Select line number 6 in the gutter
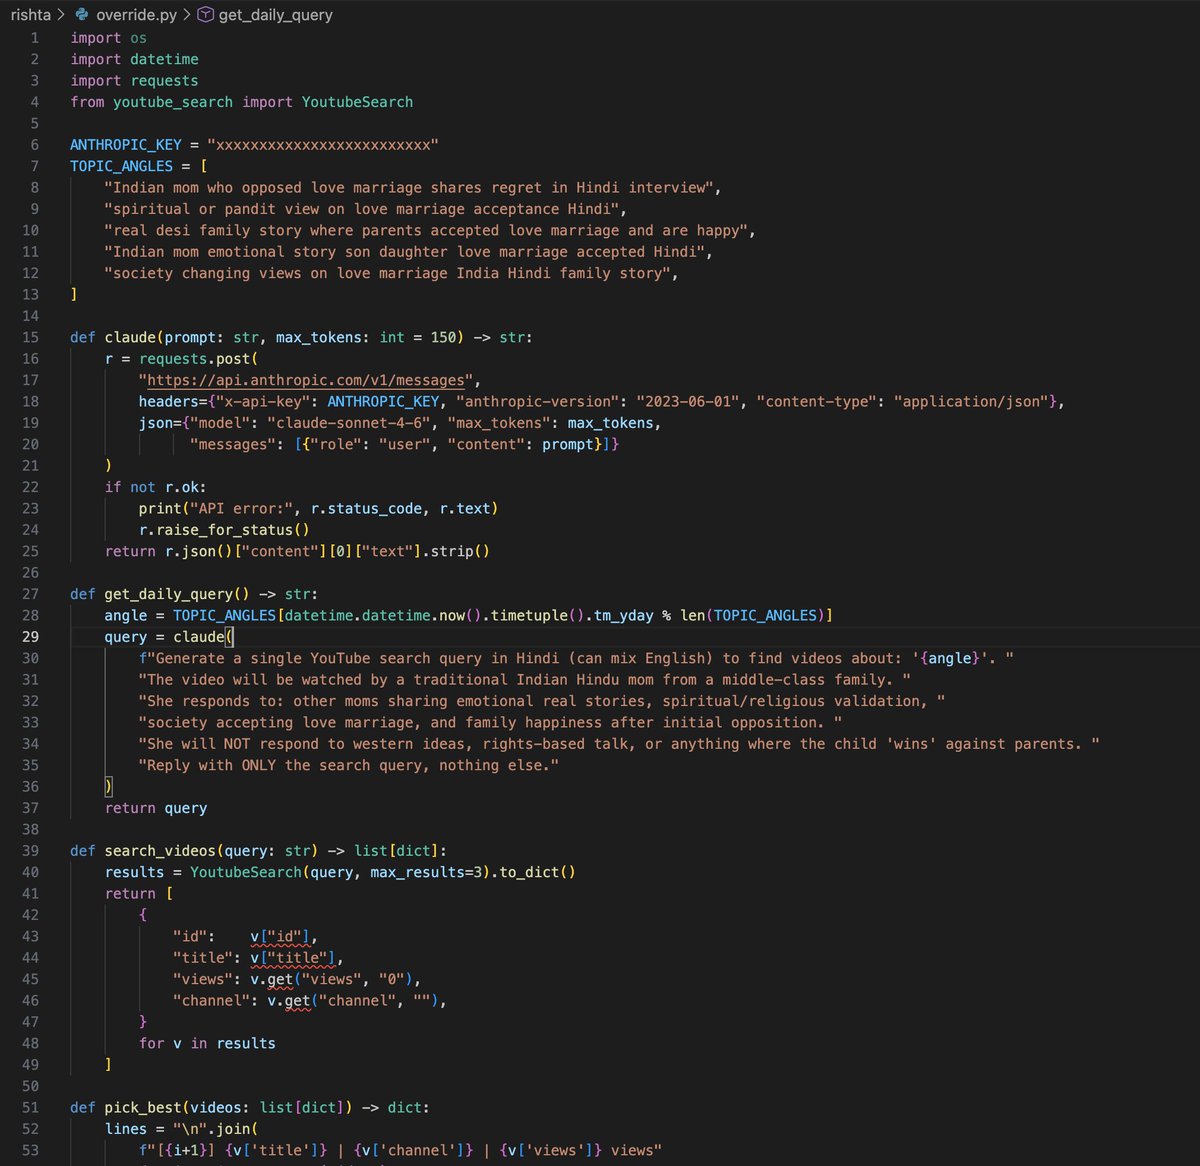This screenshot has height=1166, width=1200. tap(35, 145)
